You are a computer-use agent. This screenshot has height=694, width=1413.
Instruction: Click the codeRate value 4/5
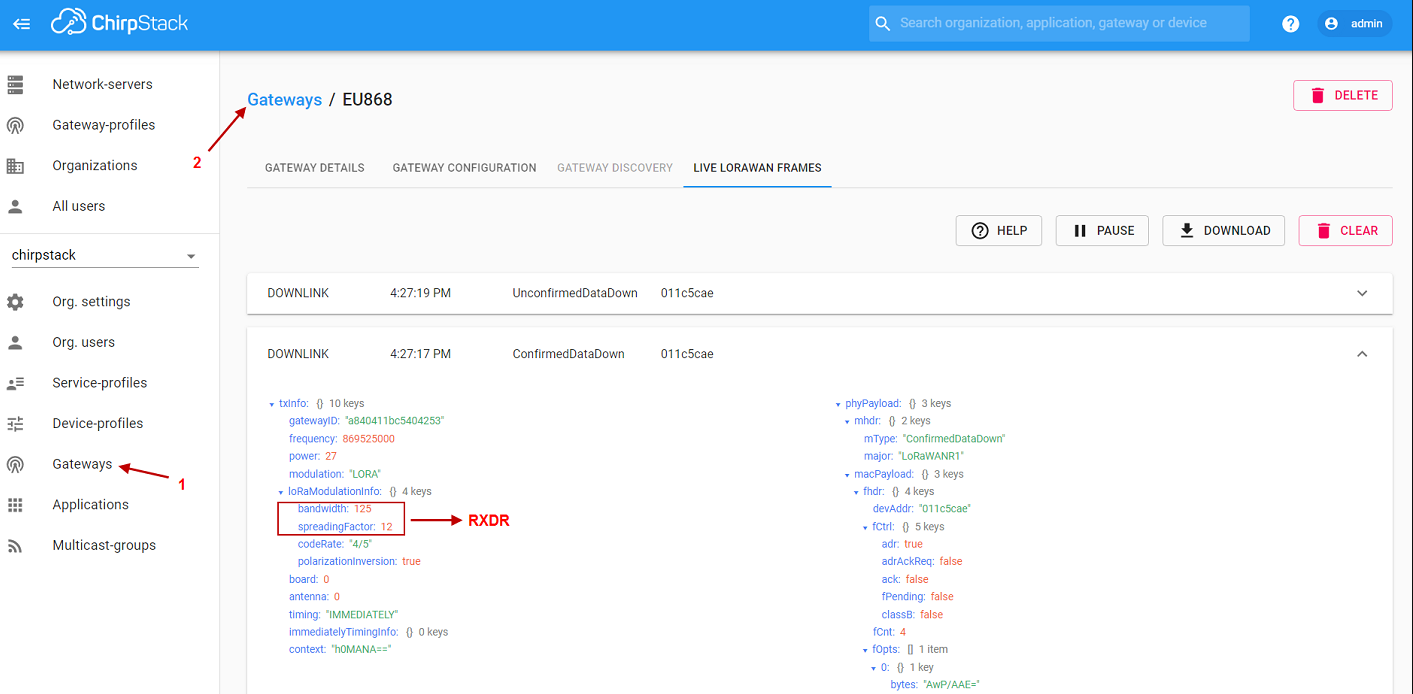tap(360, 544)
